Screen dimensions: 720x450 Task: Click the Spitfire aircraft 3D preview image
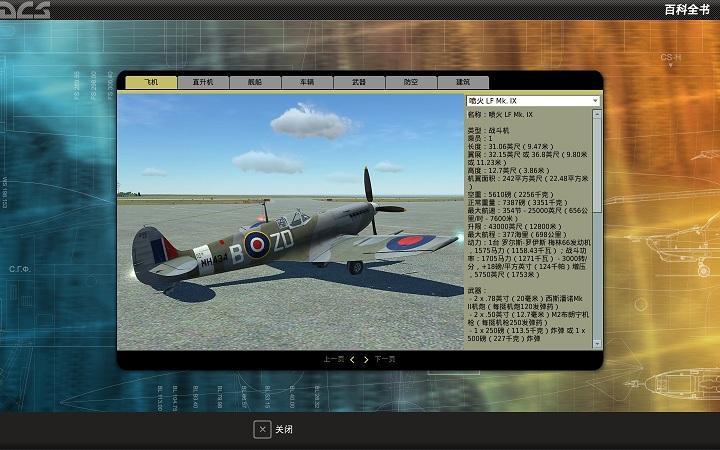[x=290, y=222]
